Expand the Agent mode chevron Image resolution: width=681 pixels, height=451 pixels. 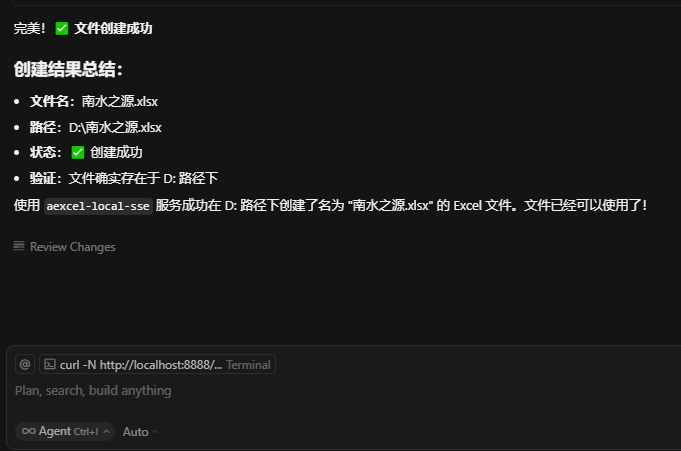(106, 431)
